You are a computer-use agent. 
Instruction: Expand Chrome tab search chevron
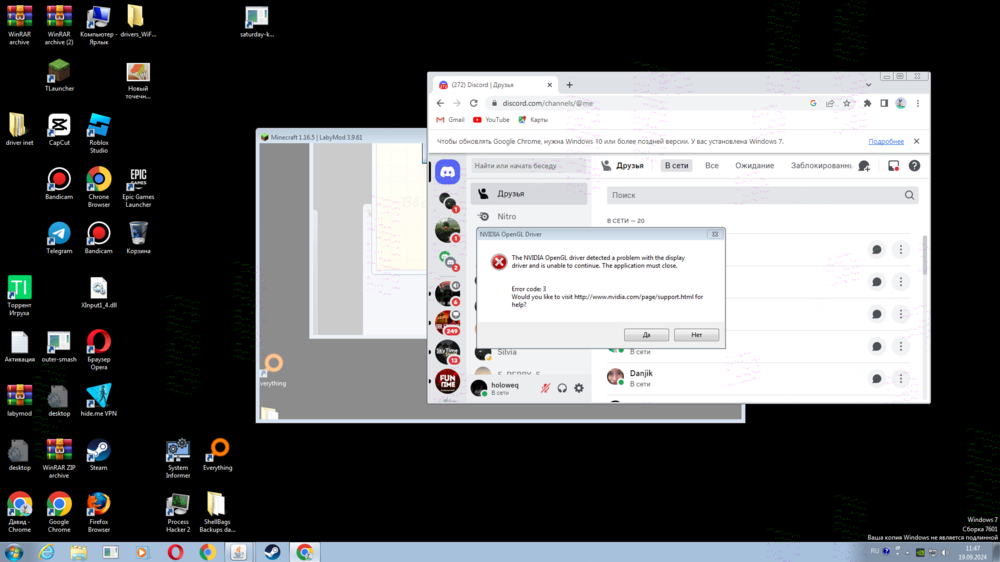tap(868, 85)
